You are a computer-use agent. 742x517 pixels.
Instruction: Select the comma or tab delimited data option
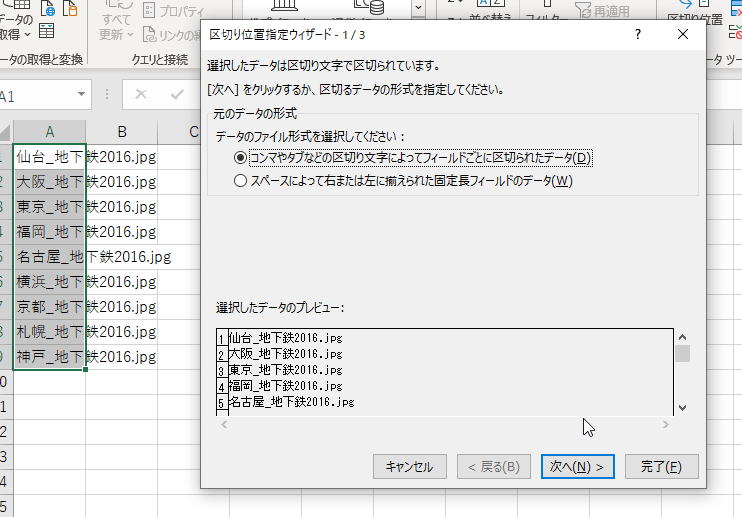240,158
